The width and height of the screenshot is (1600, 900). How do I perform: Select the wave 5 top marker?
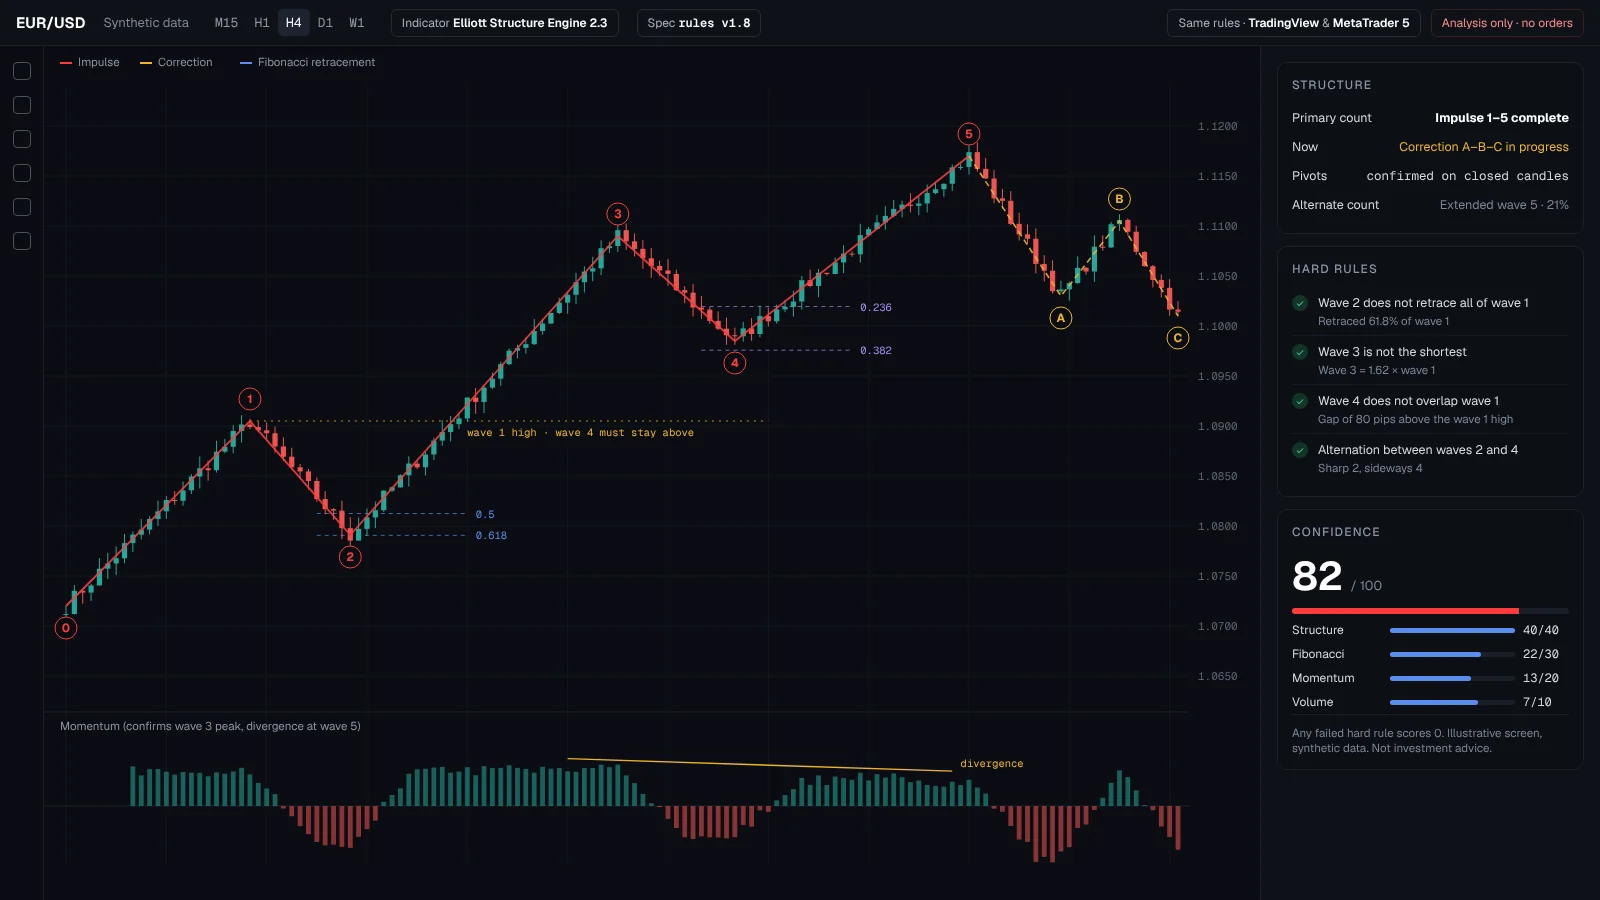click(968, 134)
